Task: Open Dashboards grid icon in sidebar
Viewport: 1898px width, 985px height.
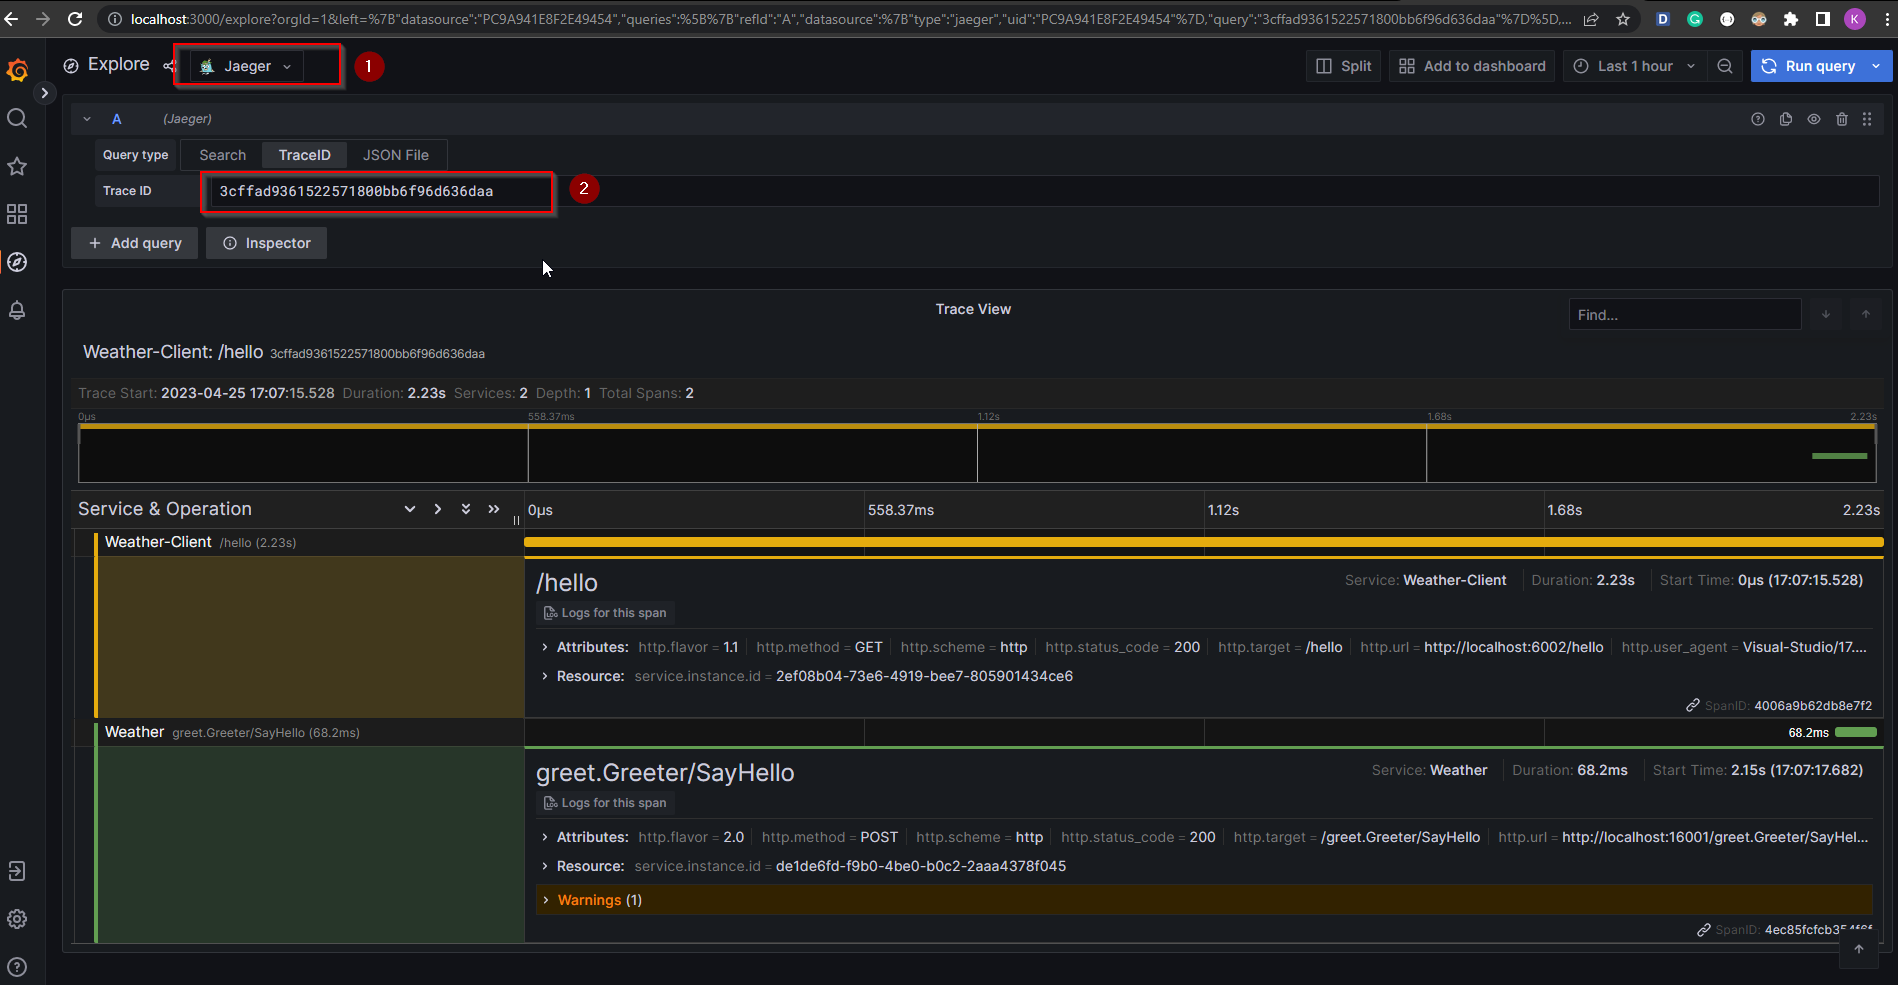Action: pos(17,214)
